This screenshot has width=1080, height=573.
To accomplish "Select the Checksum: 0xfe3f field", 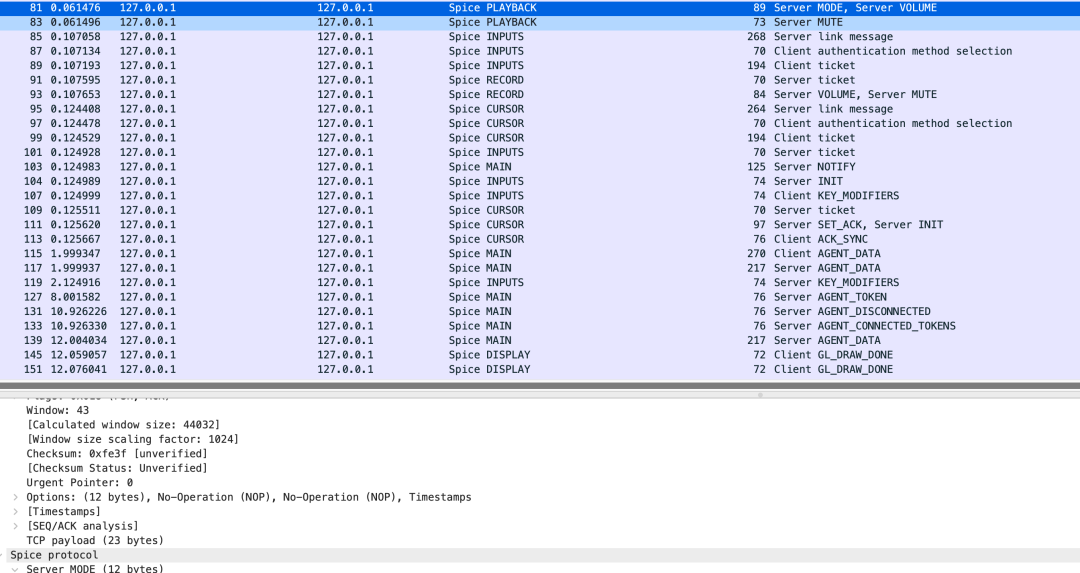I will tap(117, 454).
